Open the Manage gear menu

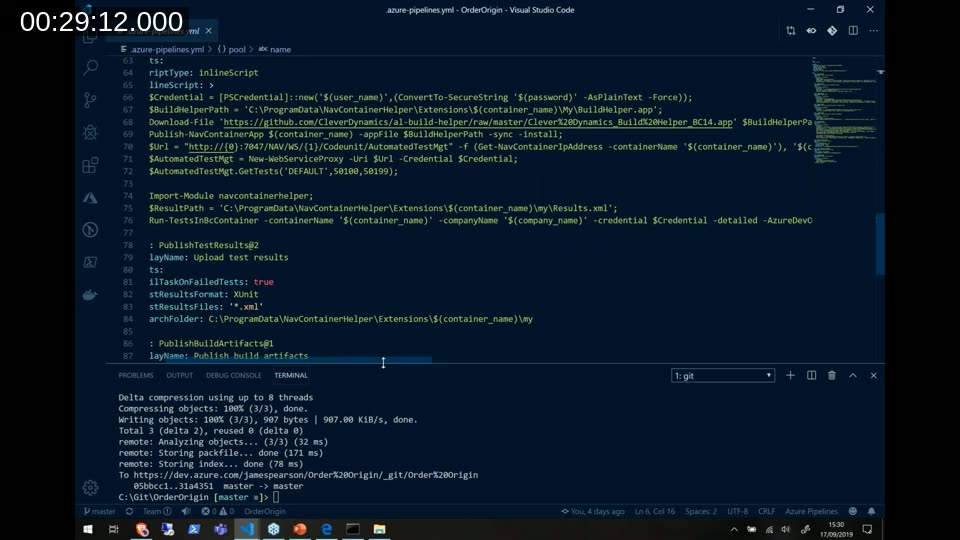(x=91, y=487)
